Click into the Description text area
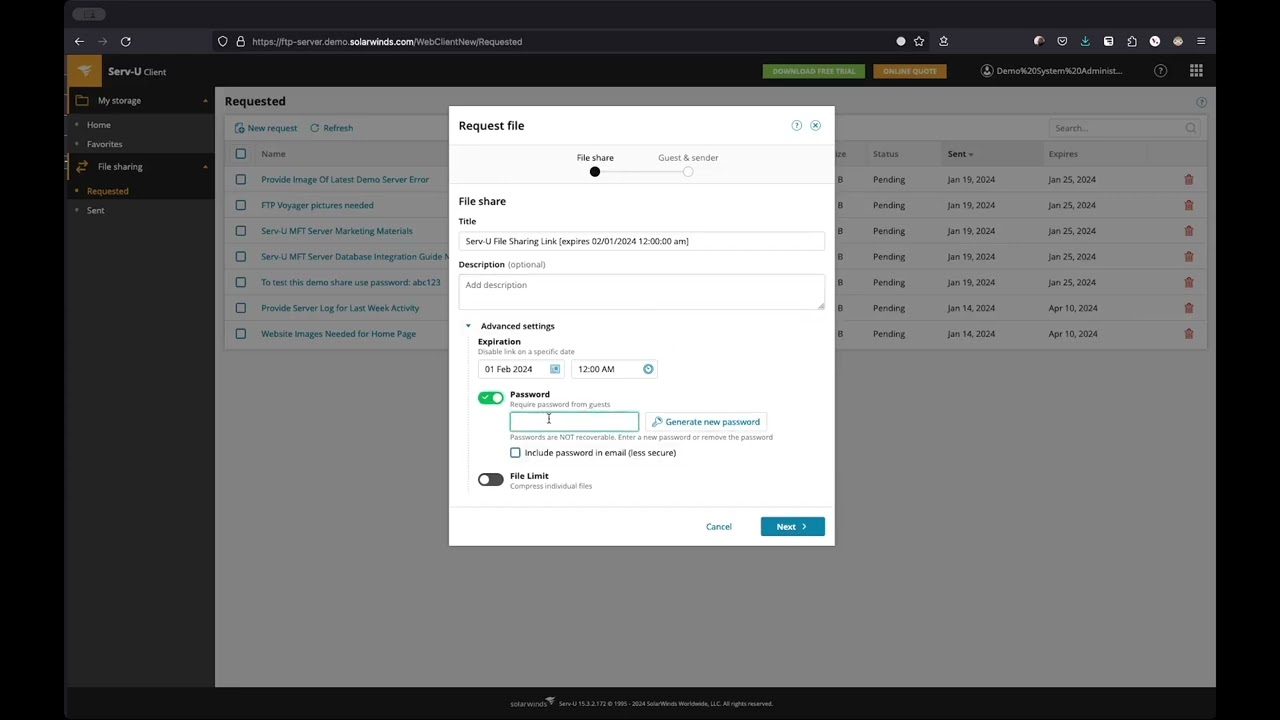The image size is (1280, 720). pyautogui.click(x=641, y=292)
